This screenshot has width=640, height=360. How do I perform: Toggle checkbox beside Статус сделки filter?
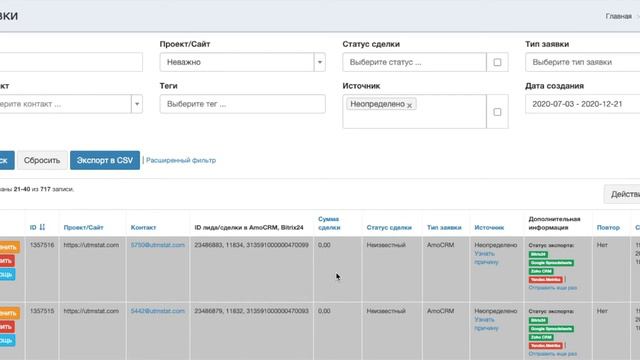click(497, 62)
